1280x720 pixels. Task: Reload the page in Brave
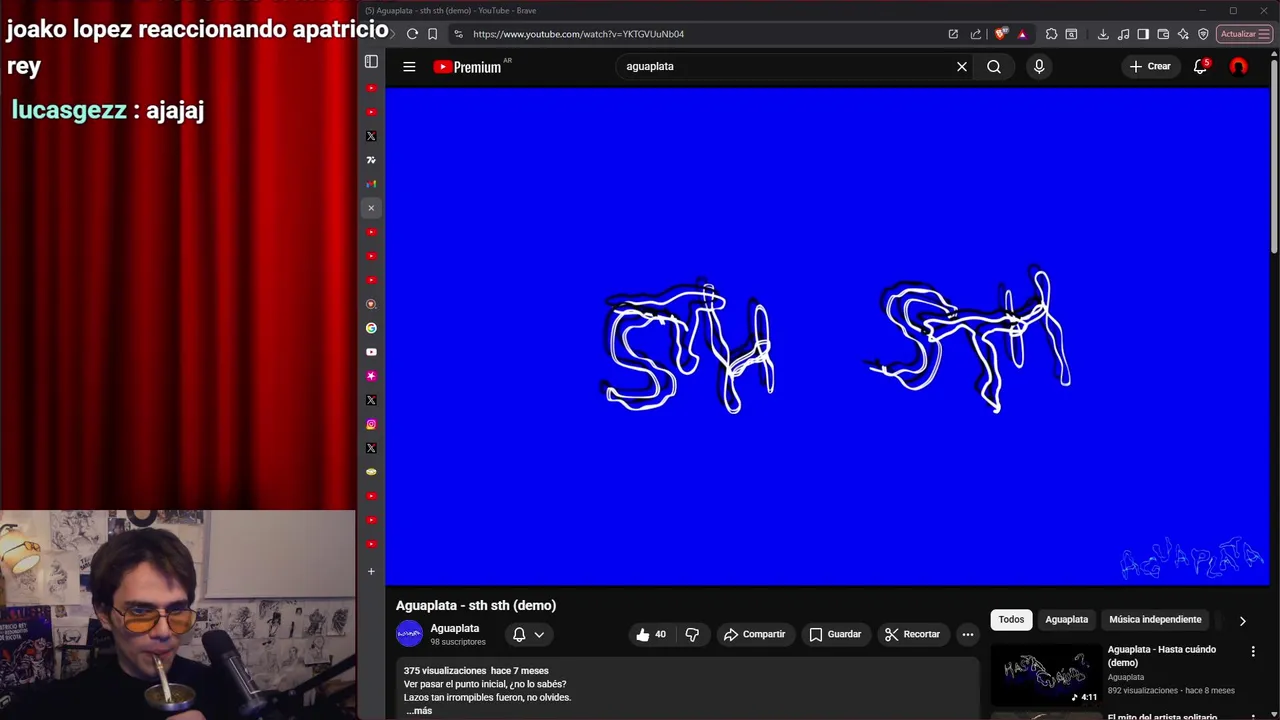(x=412, y=34)
